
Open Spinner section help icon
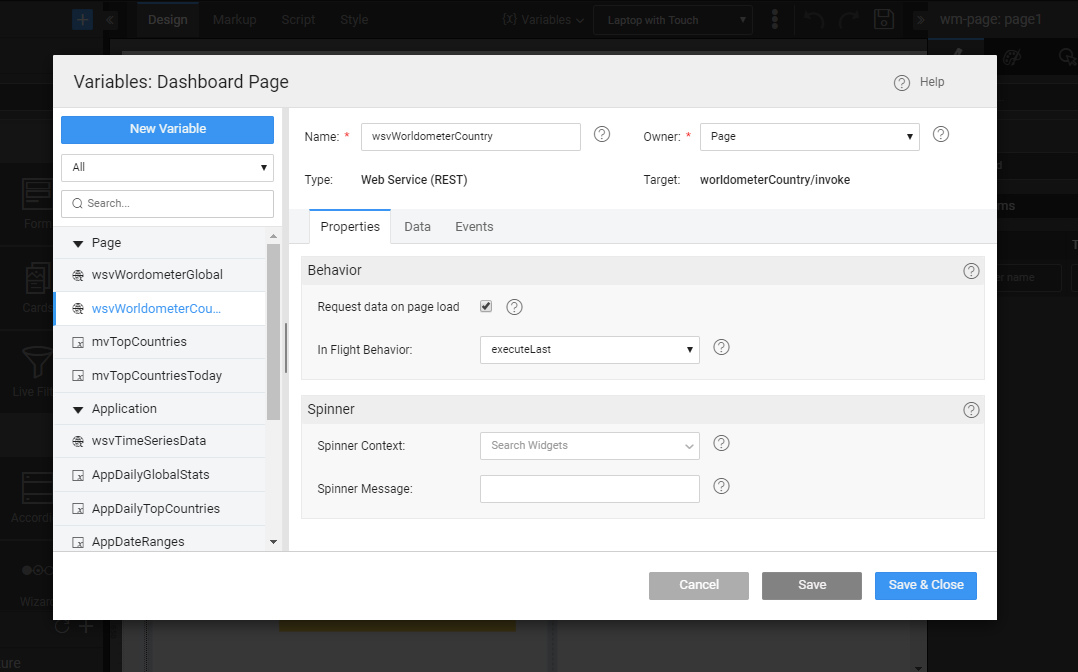coord(970,410)
